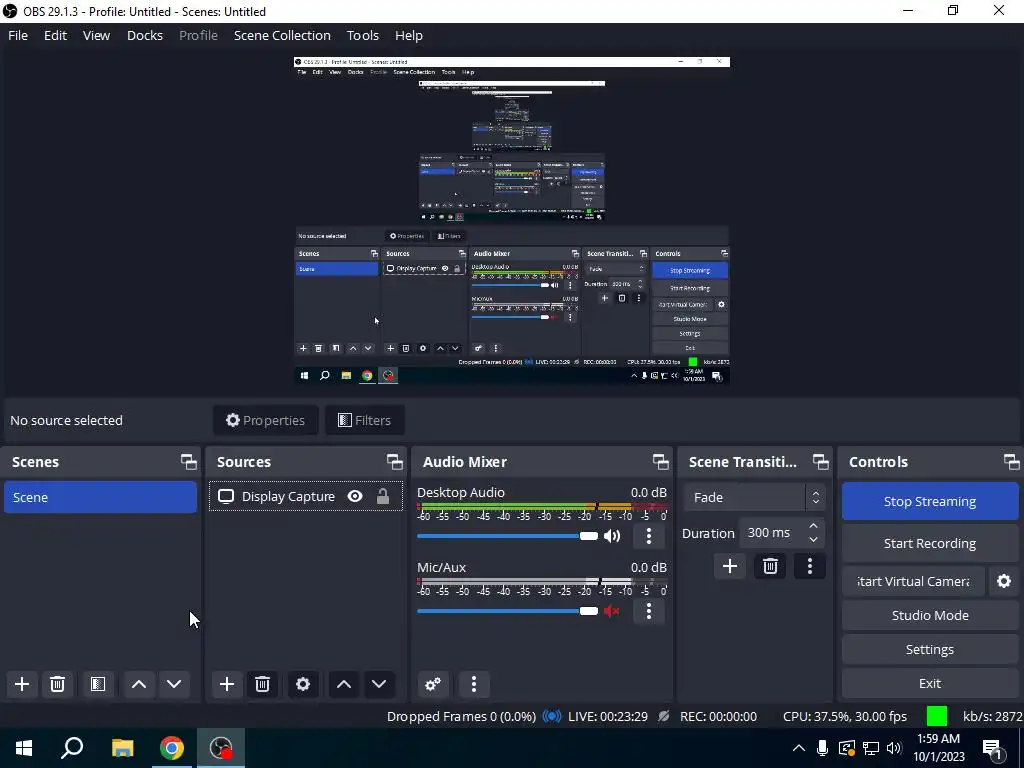Open the Docks menu

144,35
